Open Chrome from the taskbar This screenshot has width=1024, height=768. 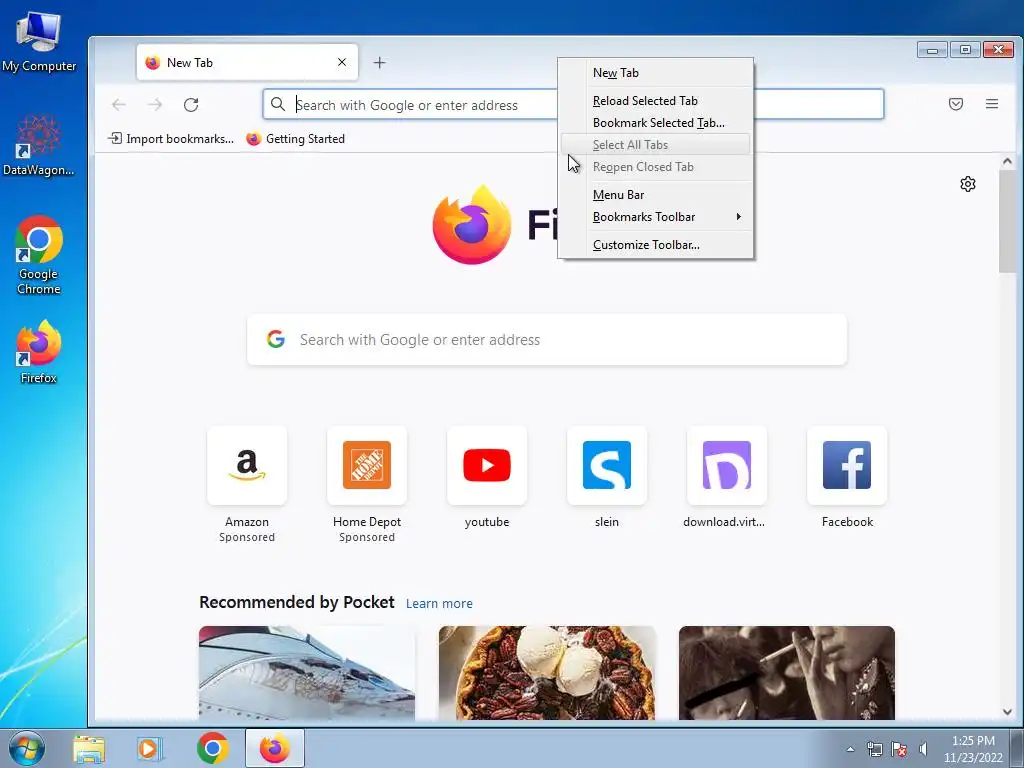pos(212,748)
